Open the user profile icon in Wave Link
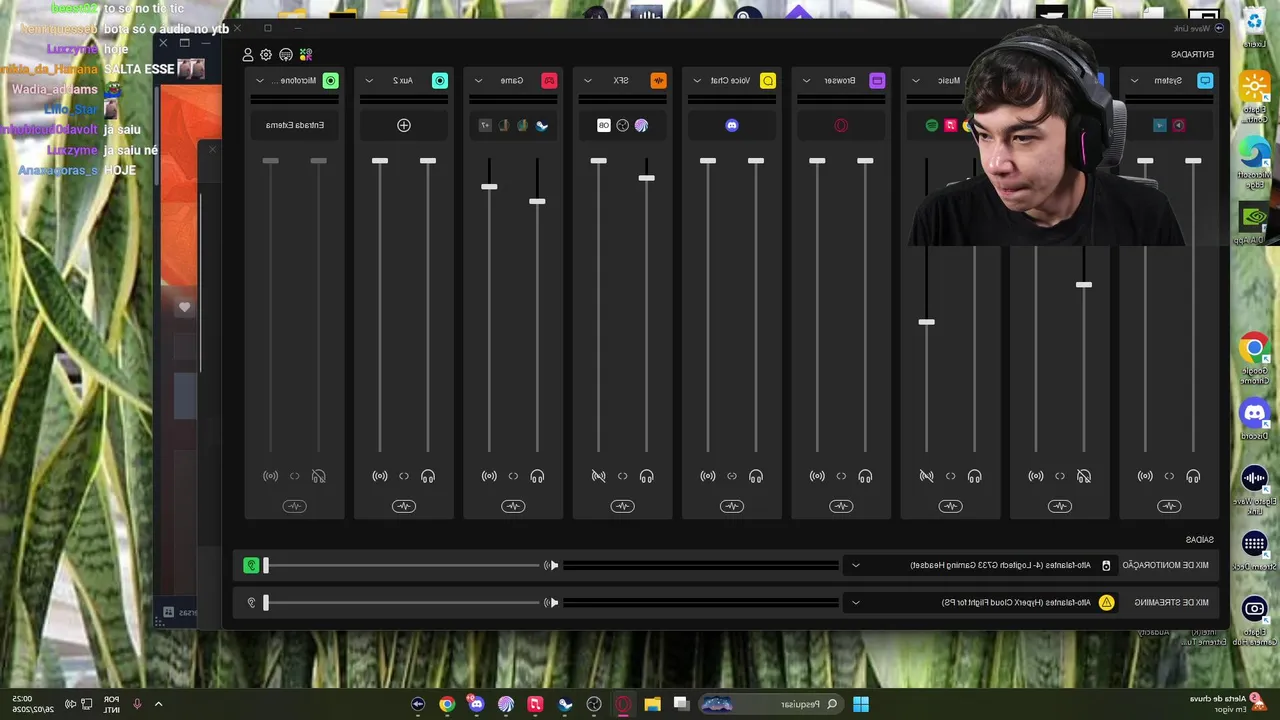1280x720 pixels. pyautogui.click(x=248, y=55)
